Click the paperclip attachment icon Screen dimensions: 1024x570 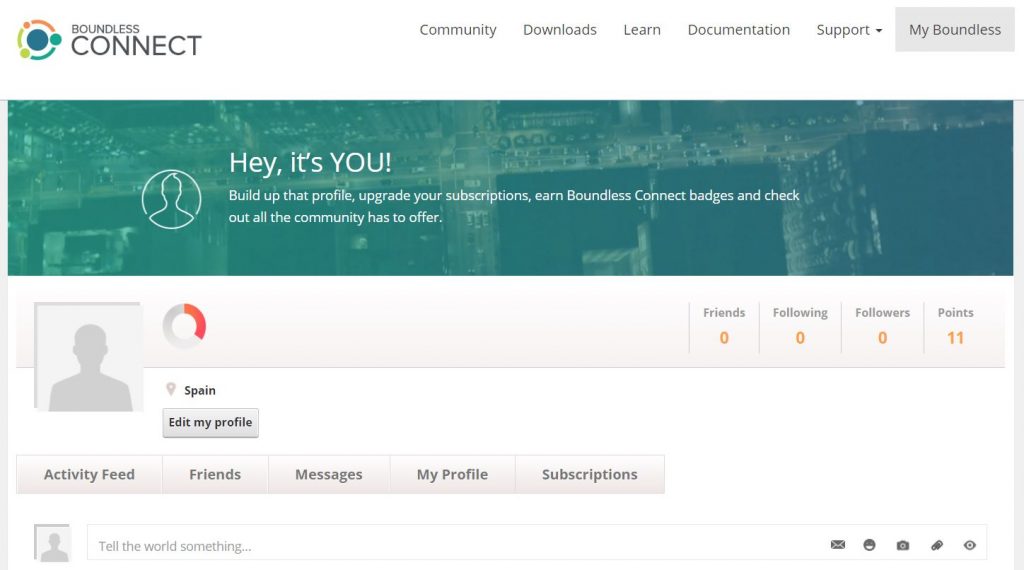(x=936, y=545)
